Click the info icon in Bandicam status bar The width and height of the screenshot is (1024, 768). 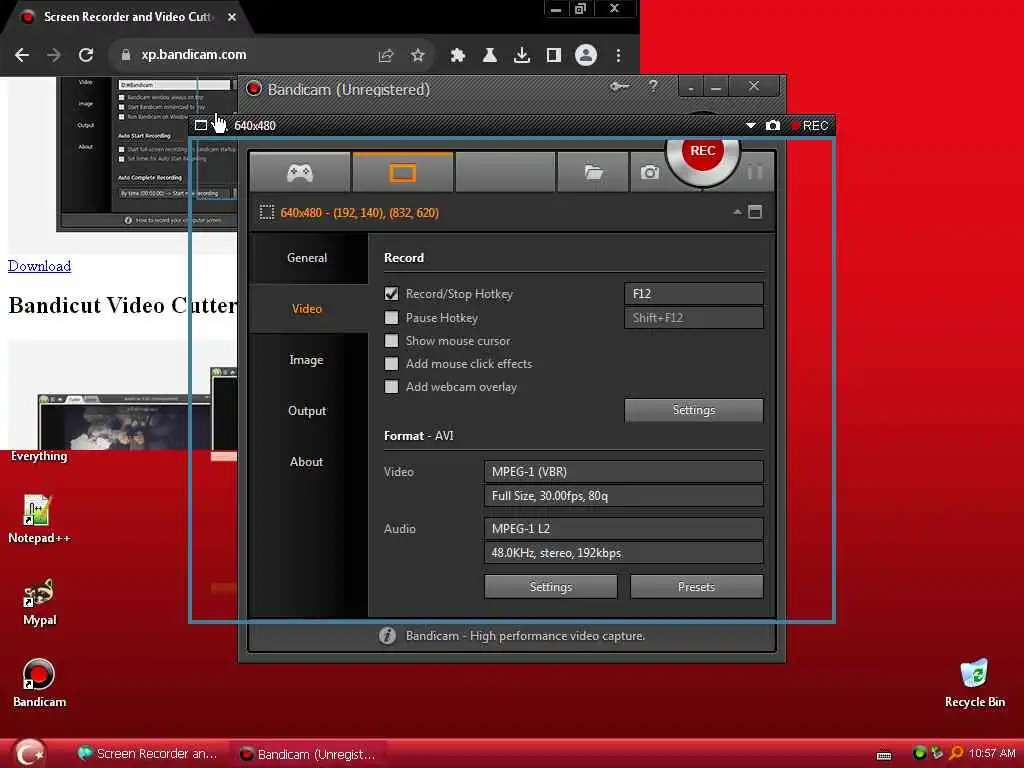tap(387, 635)
